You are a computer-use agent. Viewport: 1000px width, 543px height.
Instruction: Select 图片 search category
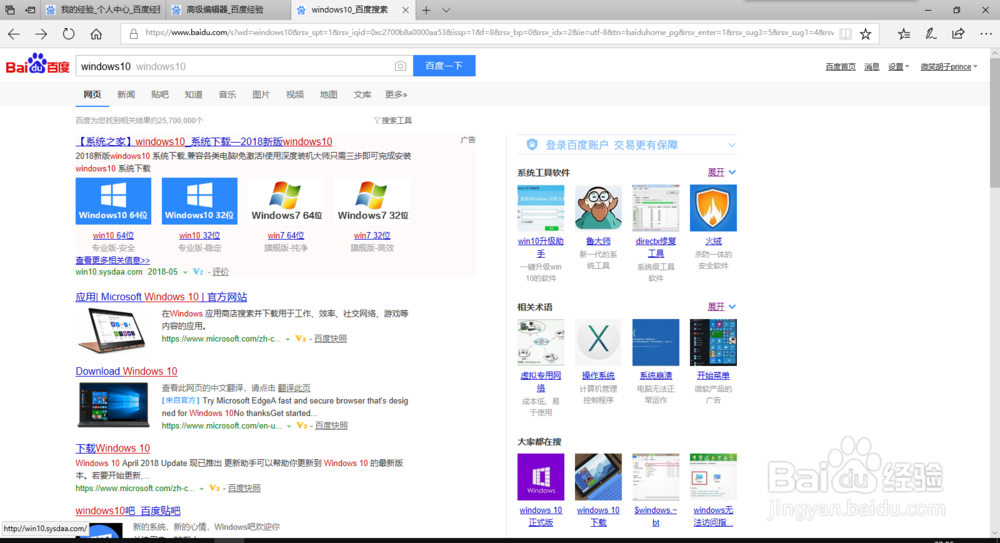pyautogui.click(x=261, y=94)
